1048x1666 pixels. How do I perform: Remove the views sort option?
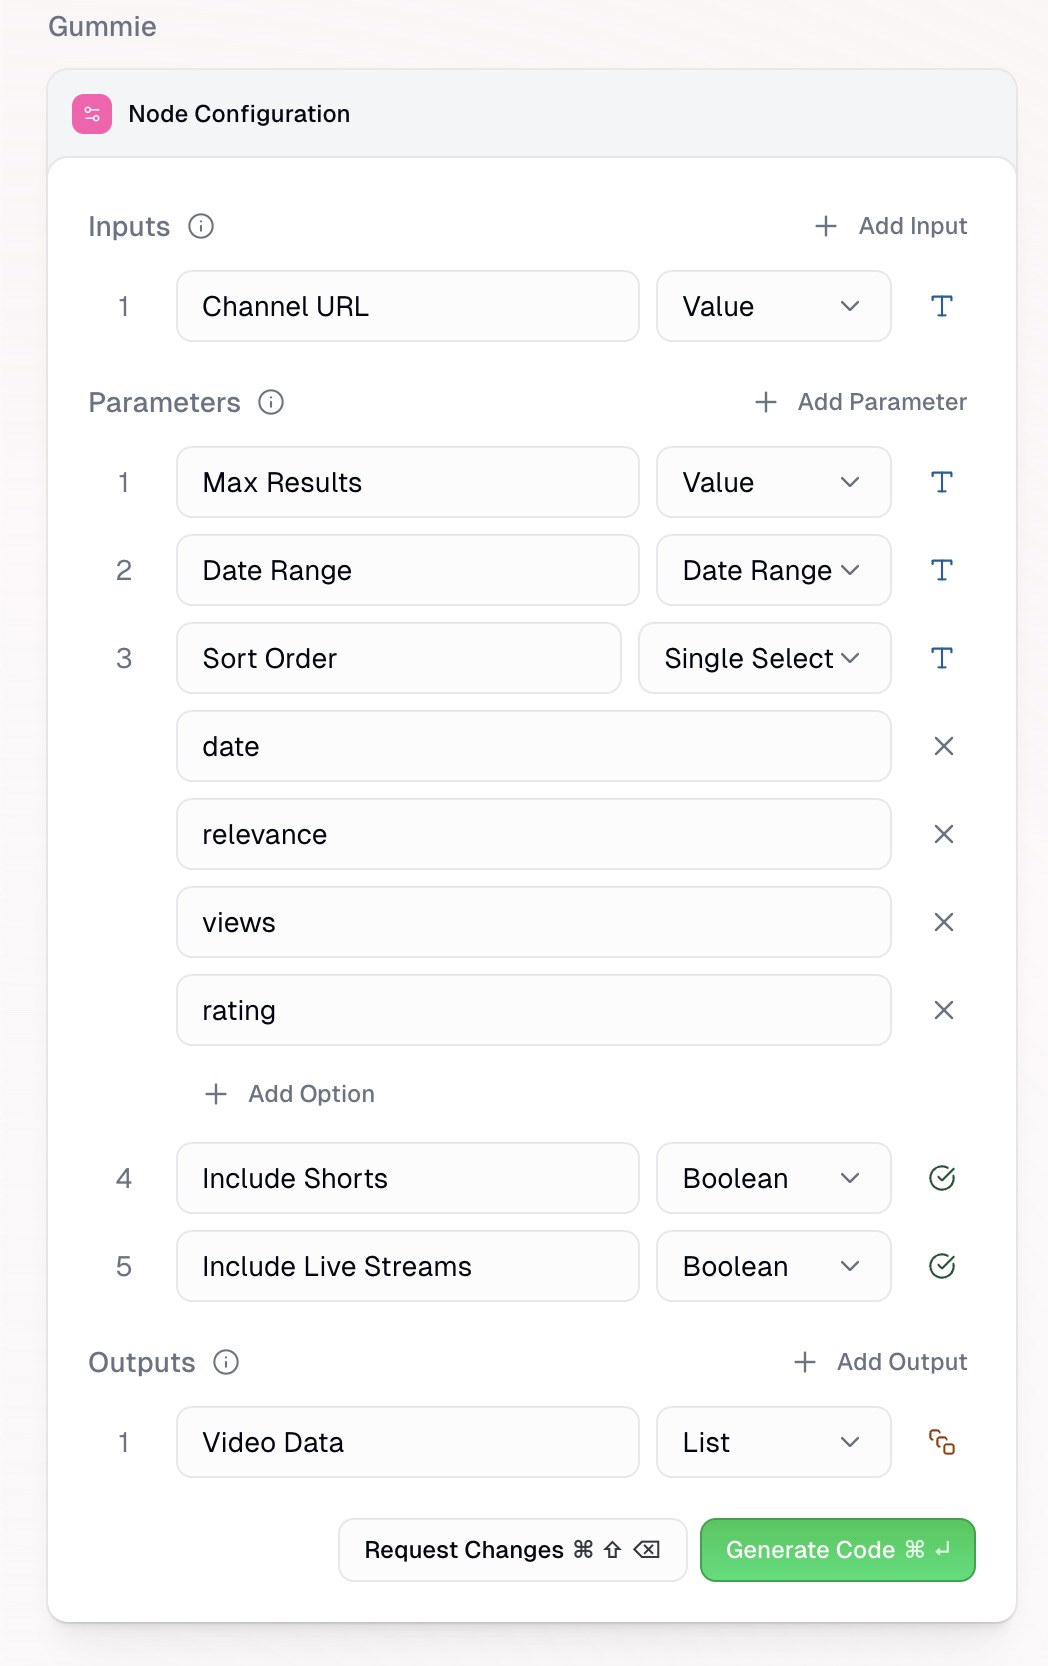[x=941, y=922]
